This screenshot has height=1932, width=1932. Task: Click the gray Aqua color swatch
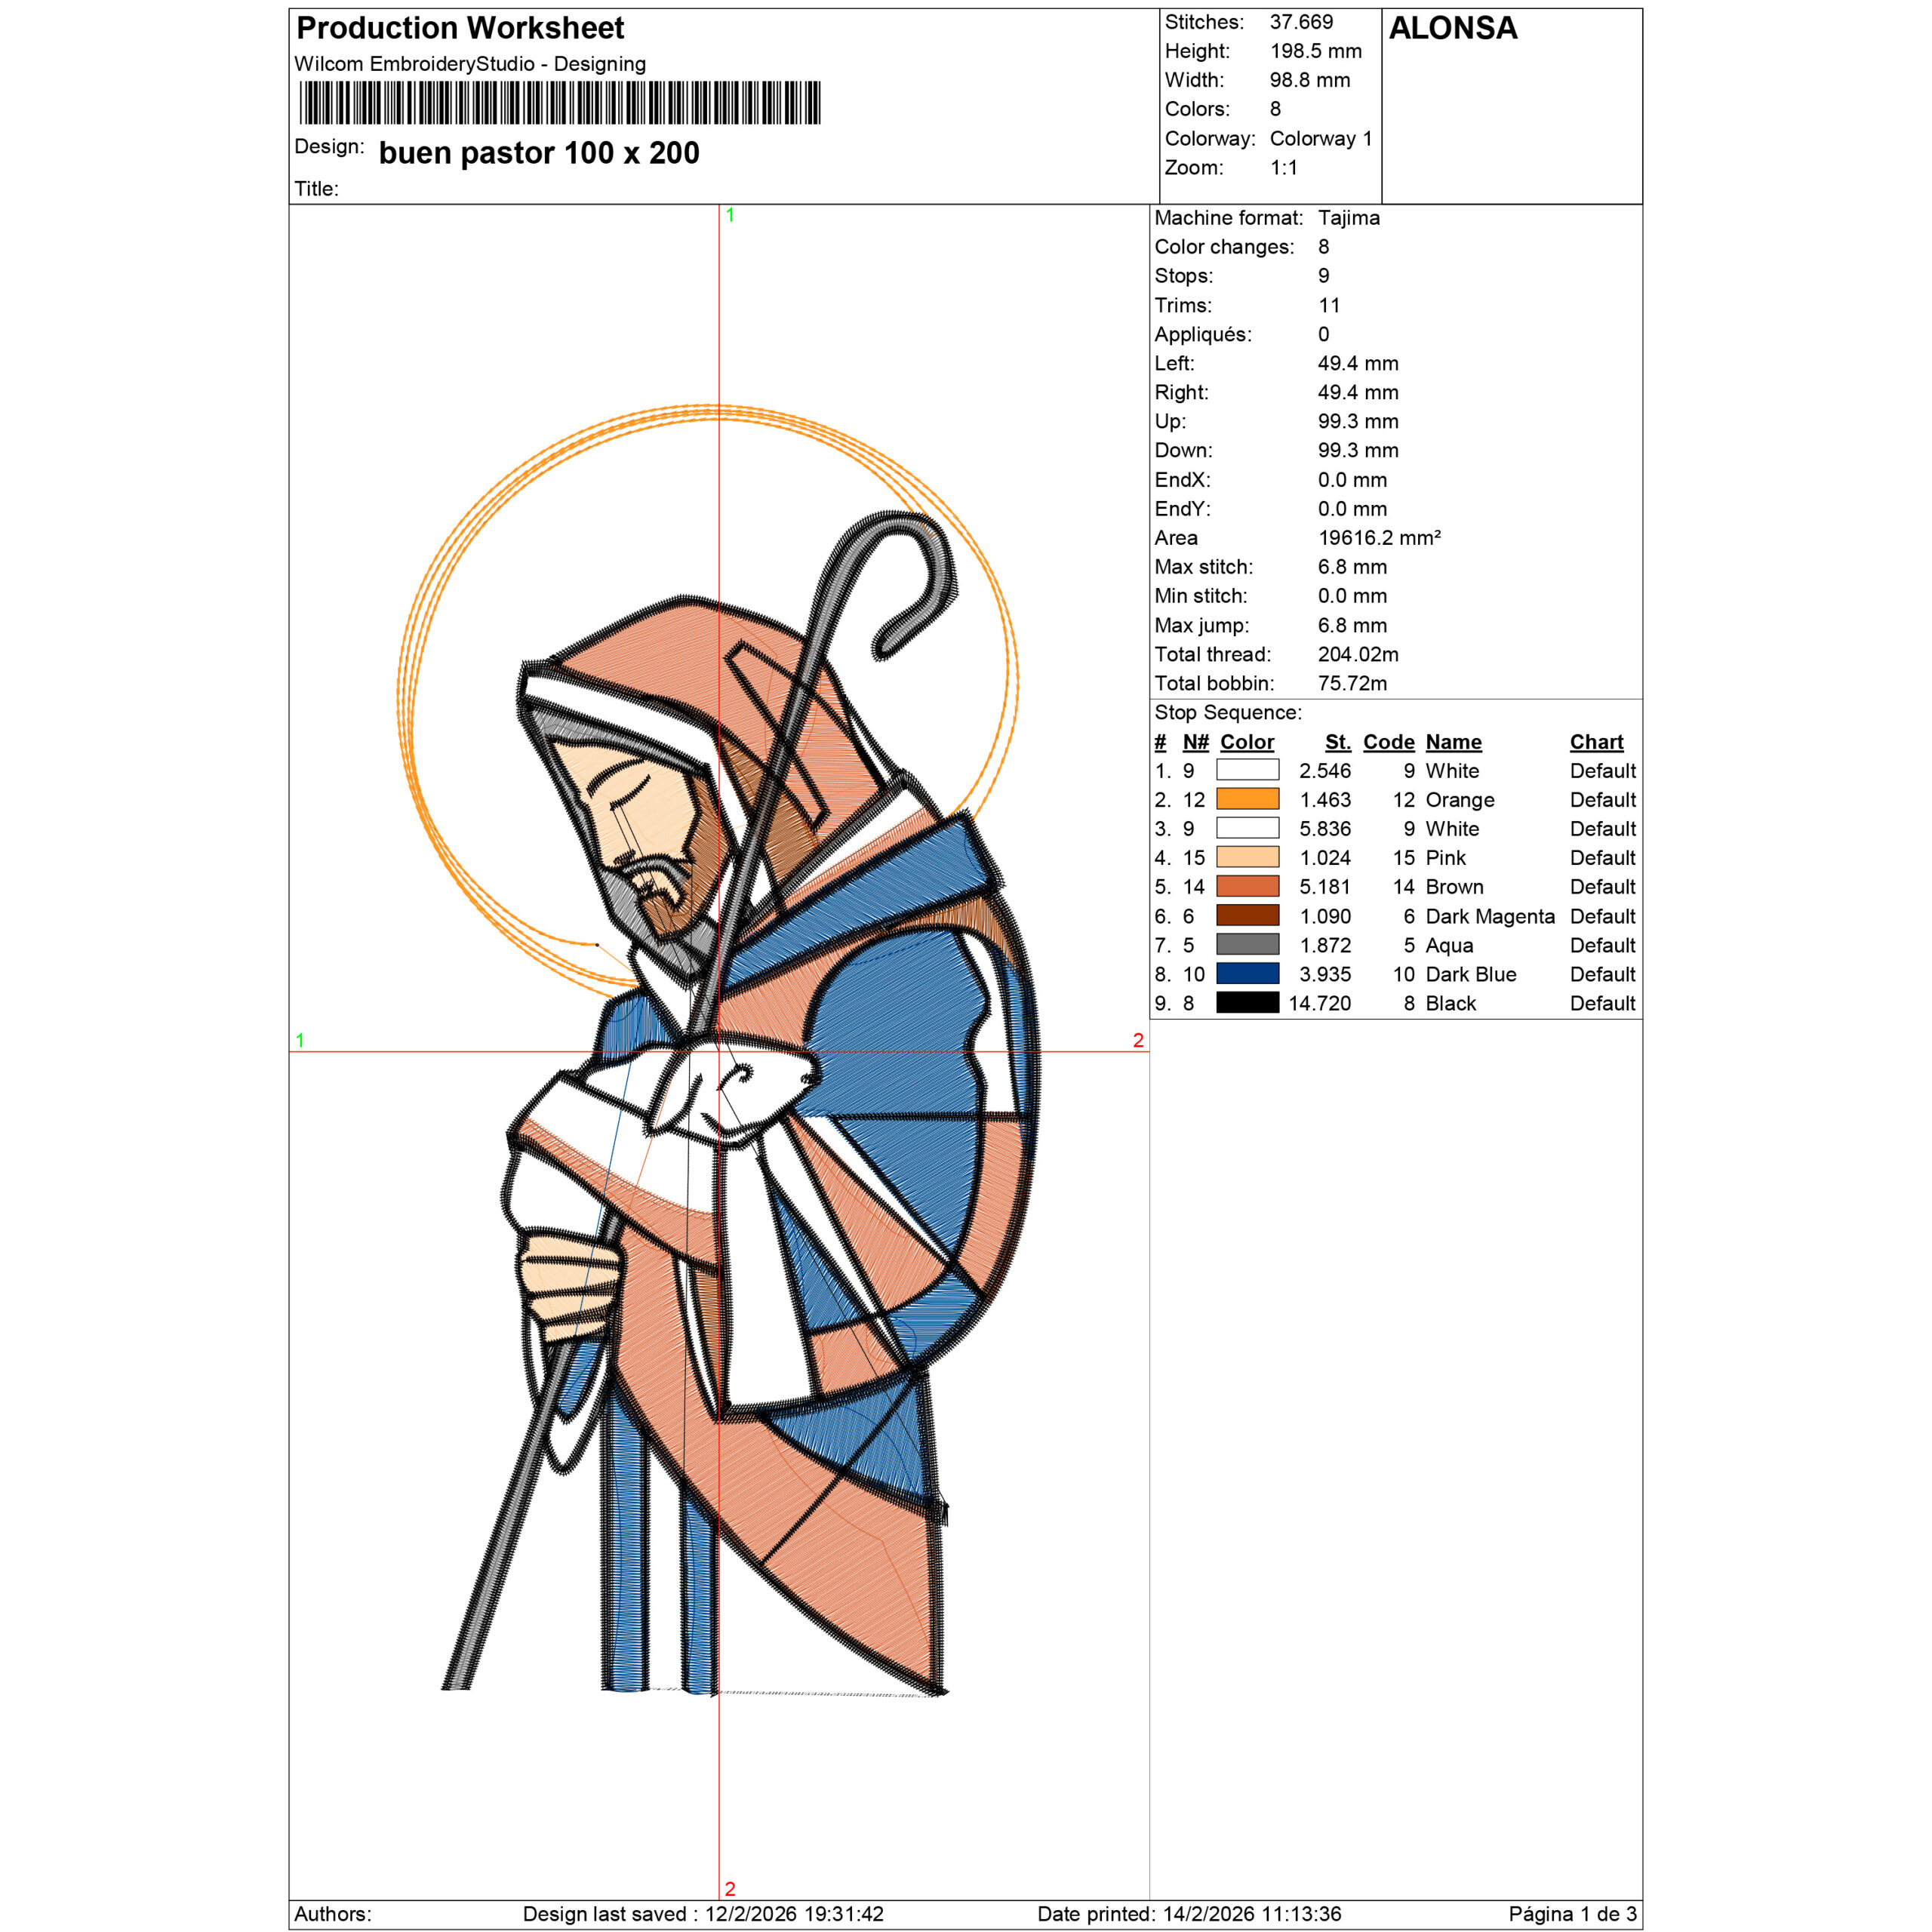[1247, 944]
